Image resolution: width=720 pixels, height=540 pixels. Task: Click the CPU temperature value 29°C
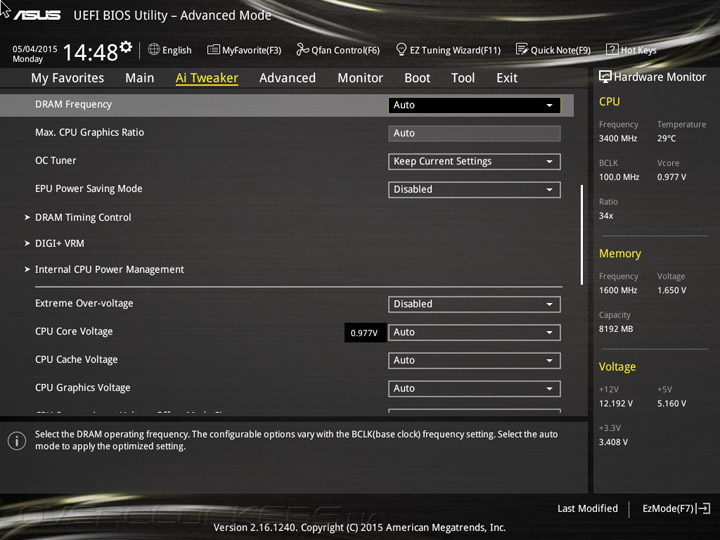pos(666,138)
